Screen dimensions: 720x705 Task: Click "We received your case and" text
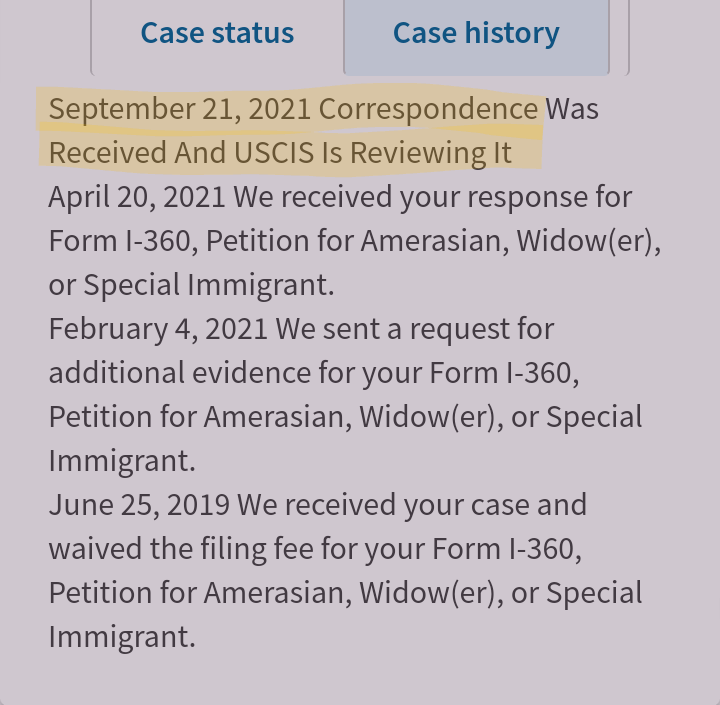pos(411,504)
